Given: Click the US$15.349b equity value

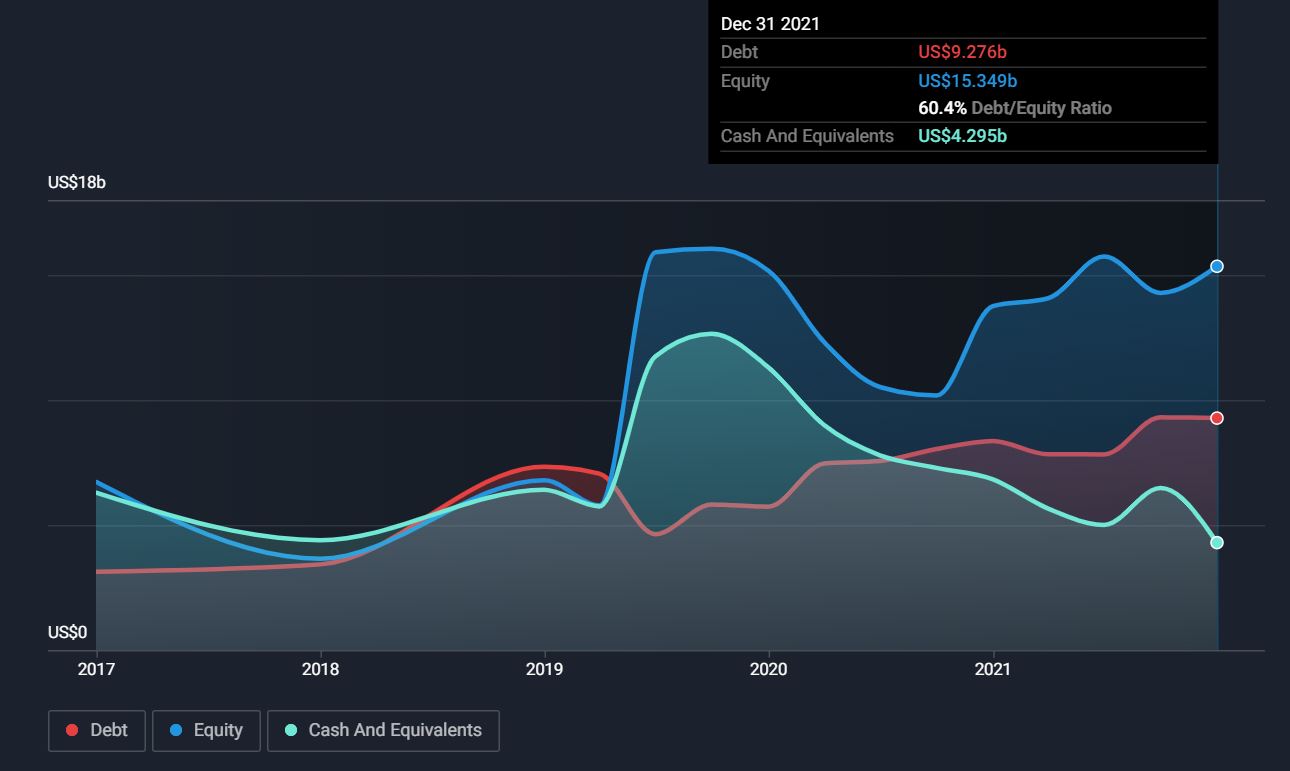Looking at the screenshot, I should [967, 80].
